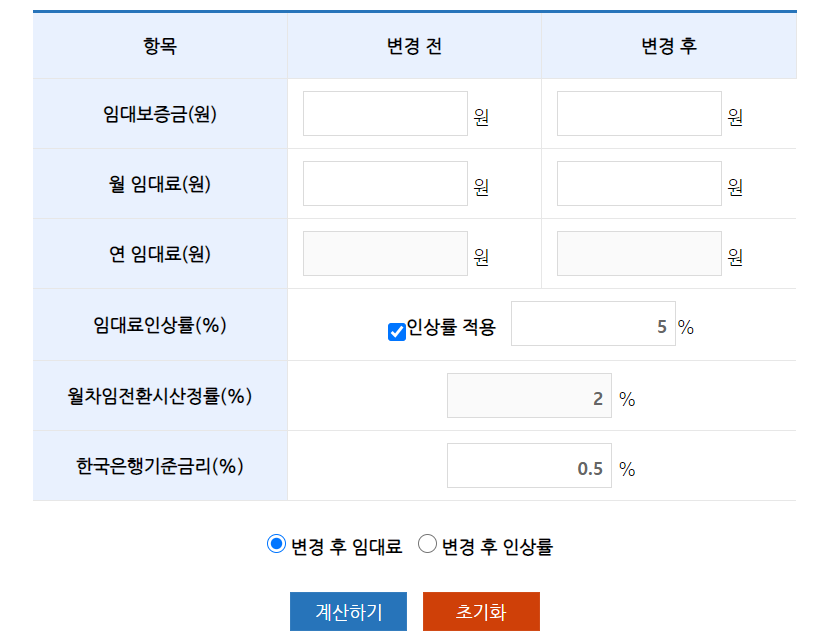This screenshot has height=639, width=823.
Task: Click the 월 임대료 변경 전 input field
Action: (x=385, y=183)
